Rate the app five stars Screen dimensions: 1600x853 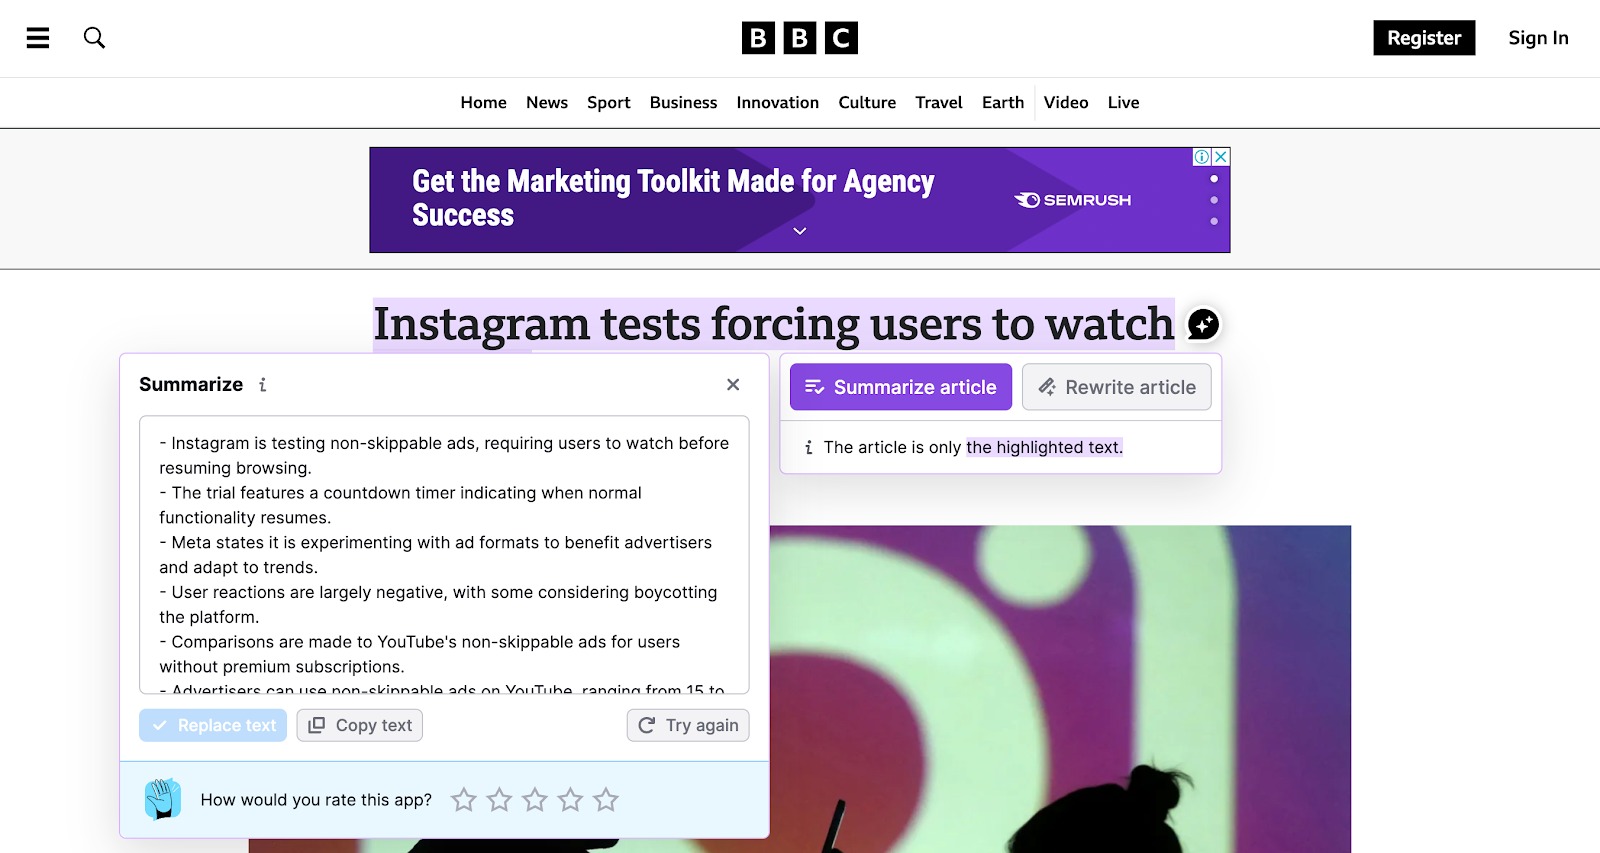click(606, 799)
